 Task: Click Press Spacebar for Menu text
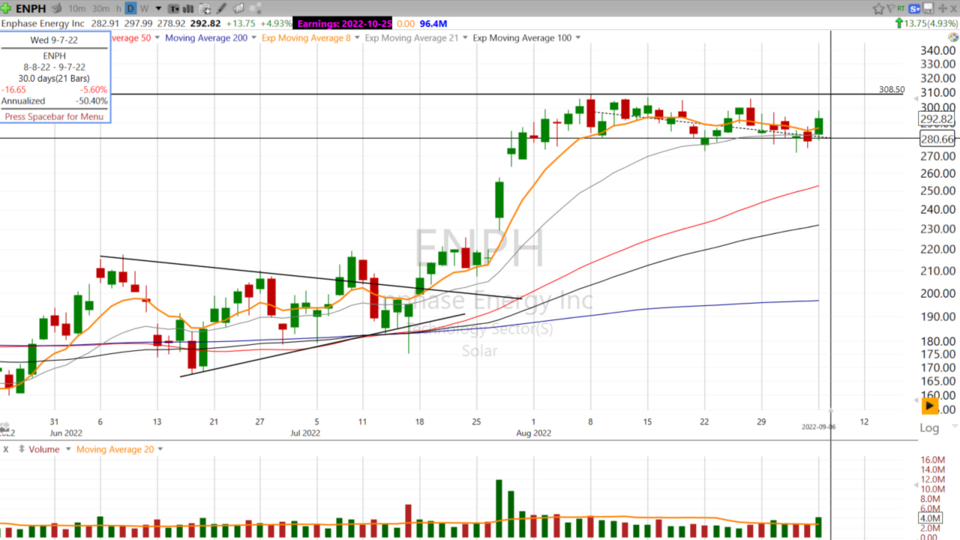54,116
